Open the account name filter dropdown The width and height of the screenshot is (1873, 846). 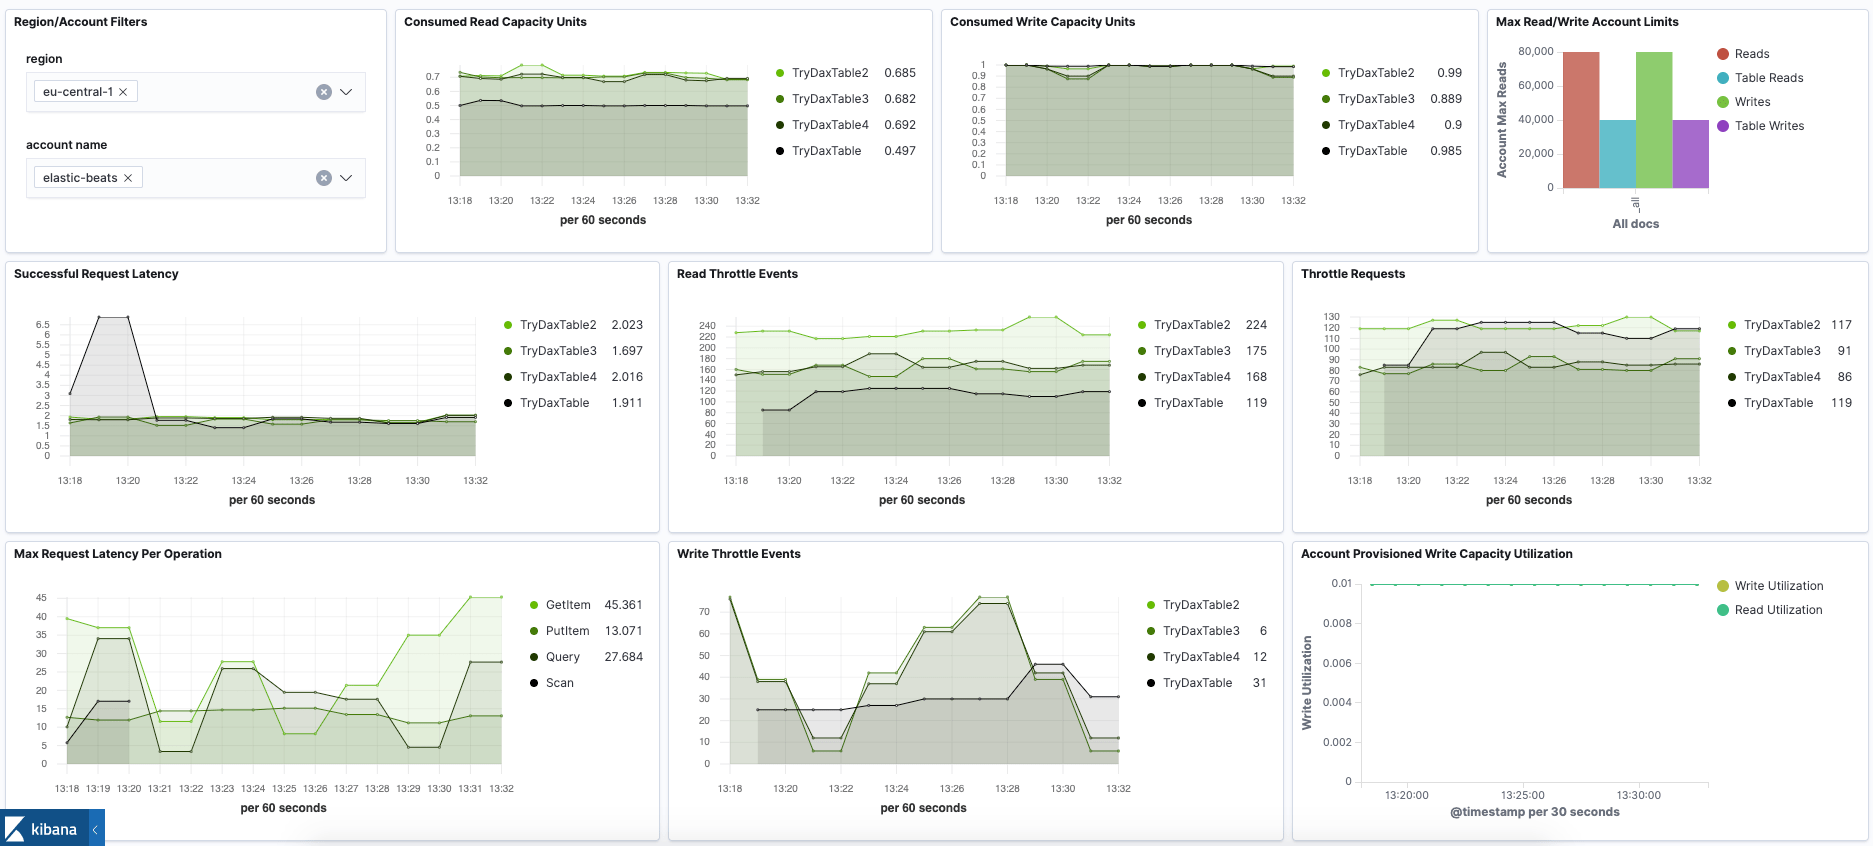(346, 178)
